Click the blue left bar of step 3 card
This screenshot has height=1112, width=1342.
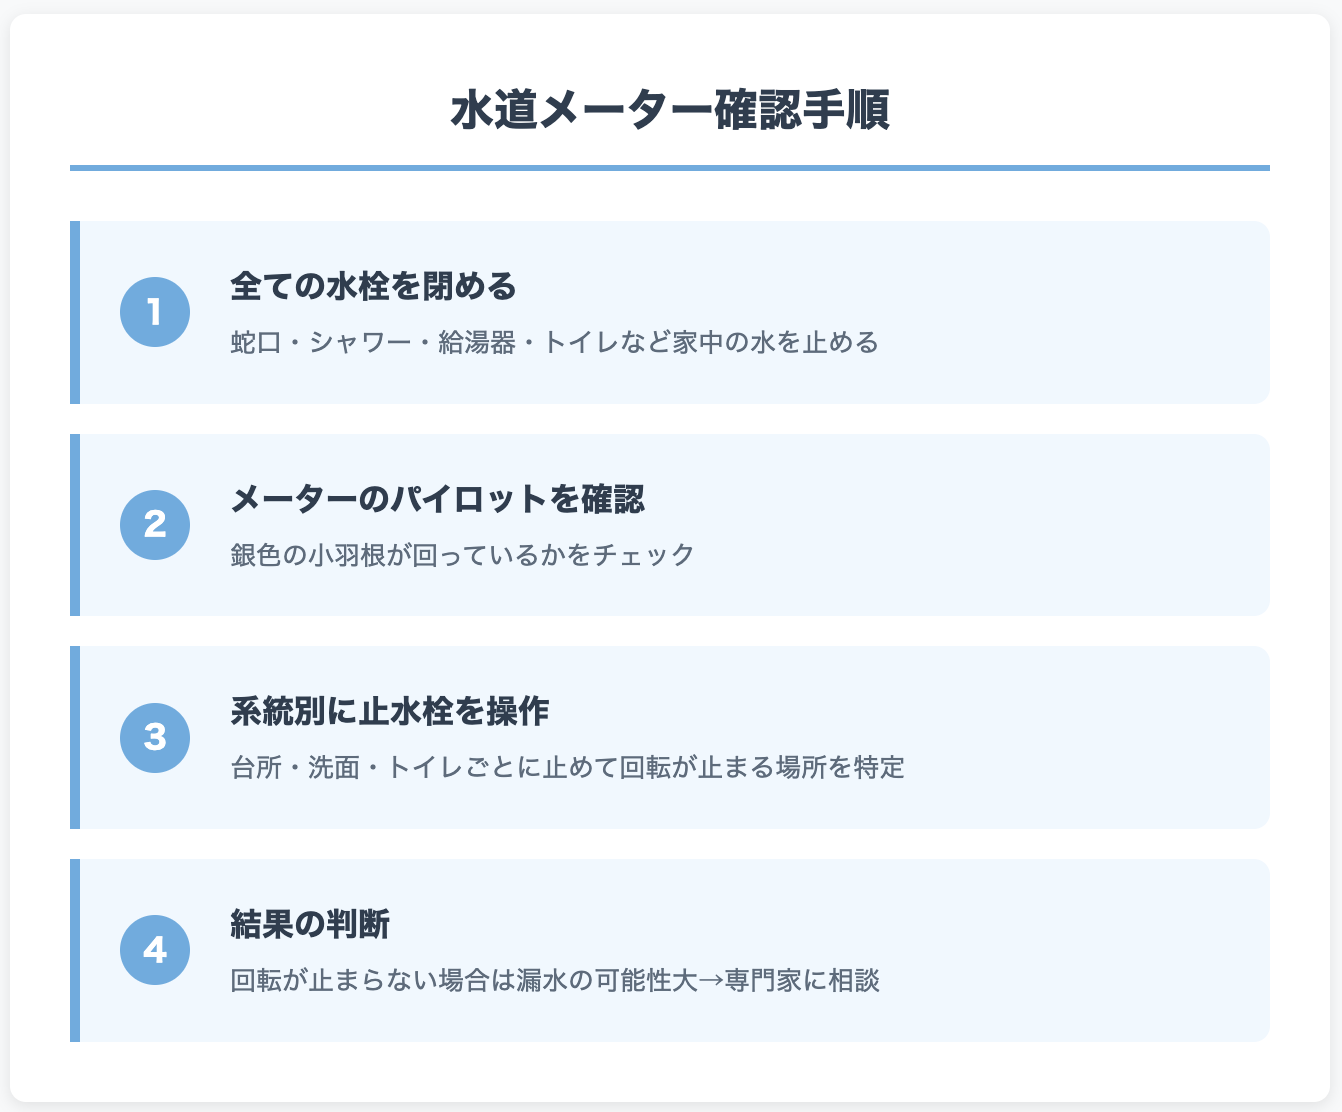click(75, 737)
